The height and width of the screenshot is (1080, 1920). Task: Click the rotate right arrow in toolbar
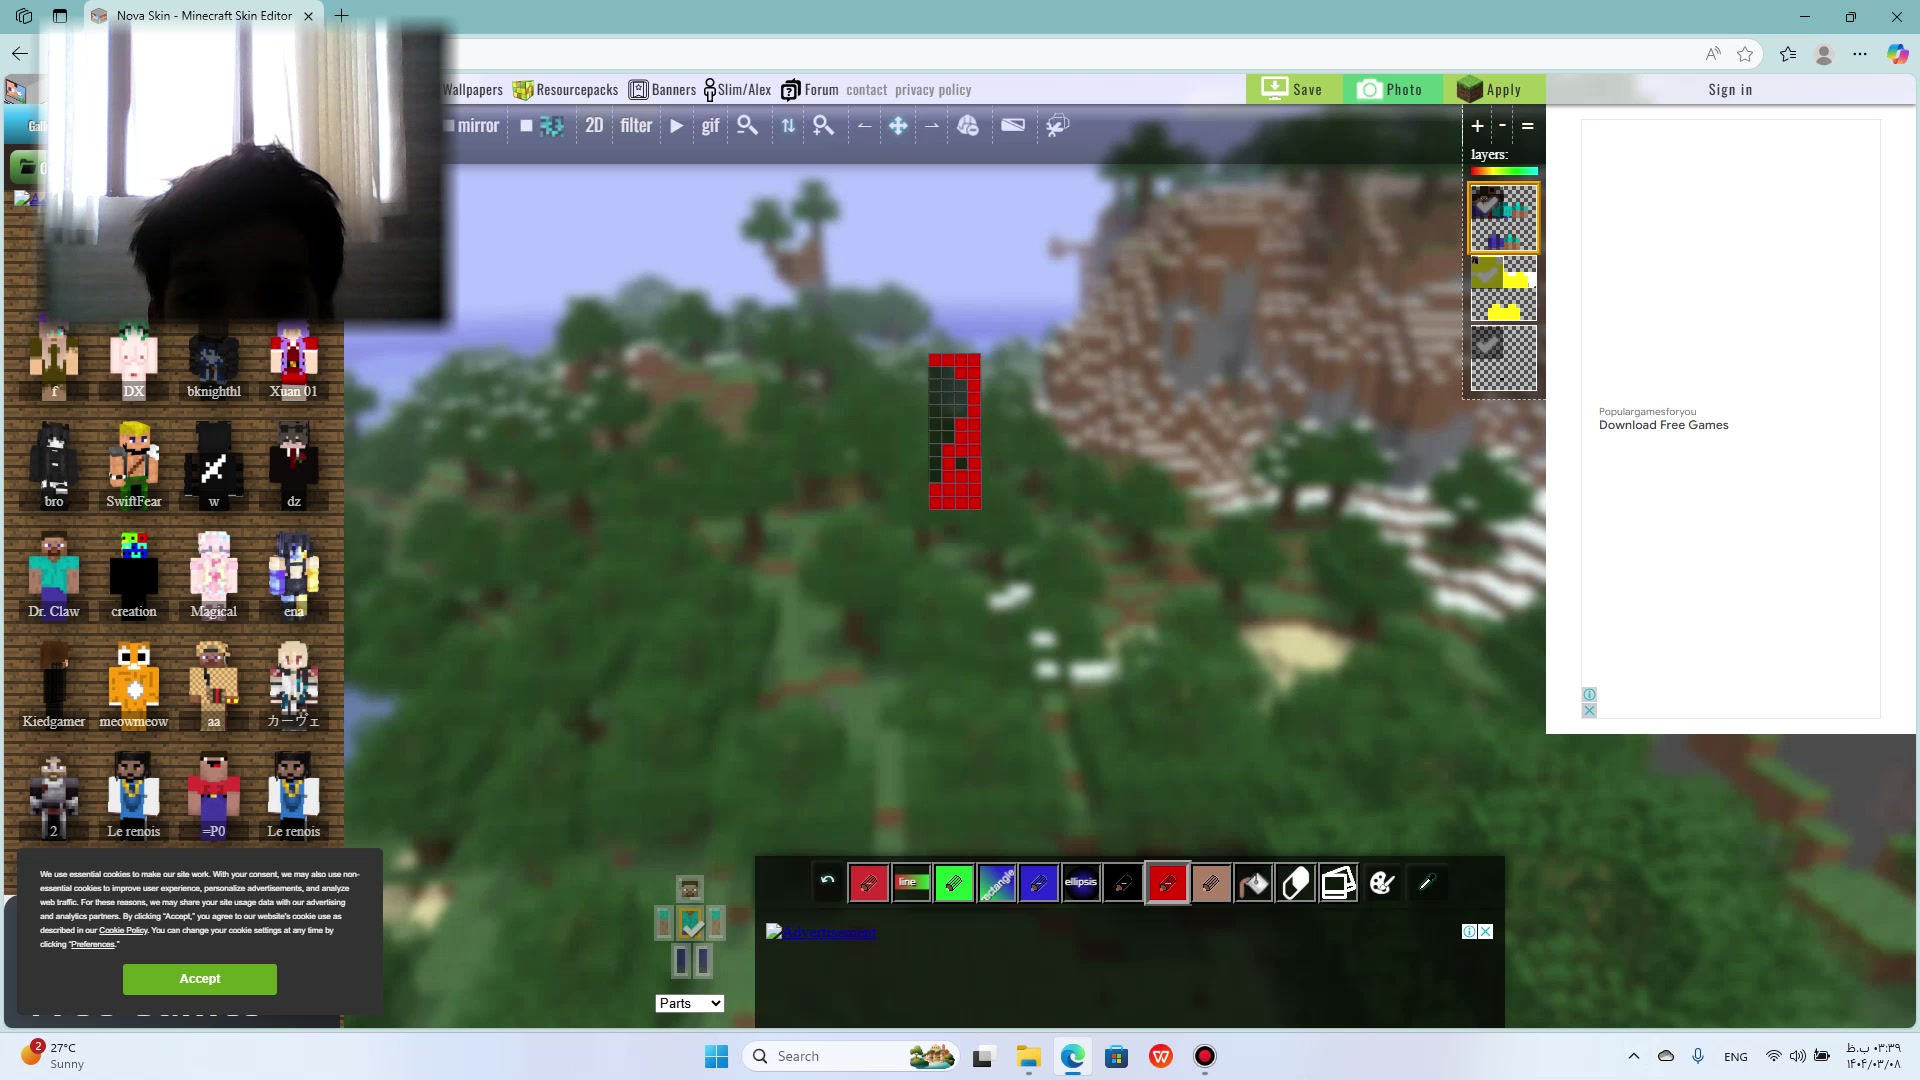[x=932, y=125]
